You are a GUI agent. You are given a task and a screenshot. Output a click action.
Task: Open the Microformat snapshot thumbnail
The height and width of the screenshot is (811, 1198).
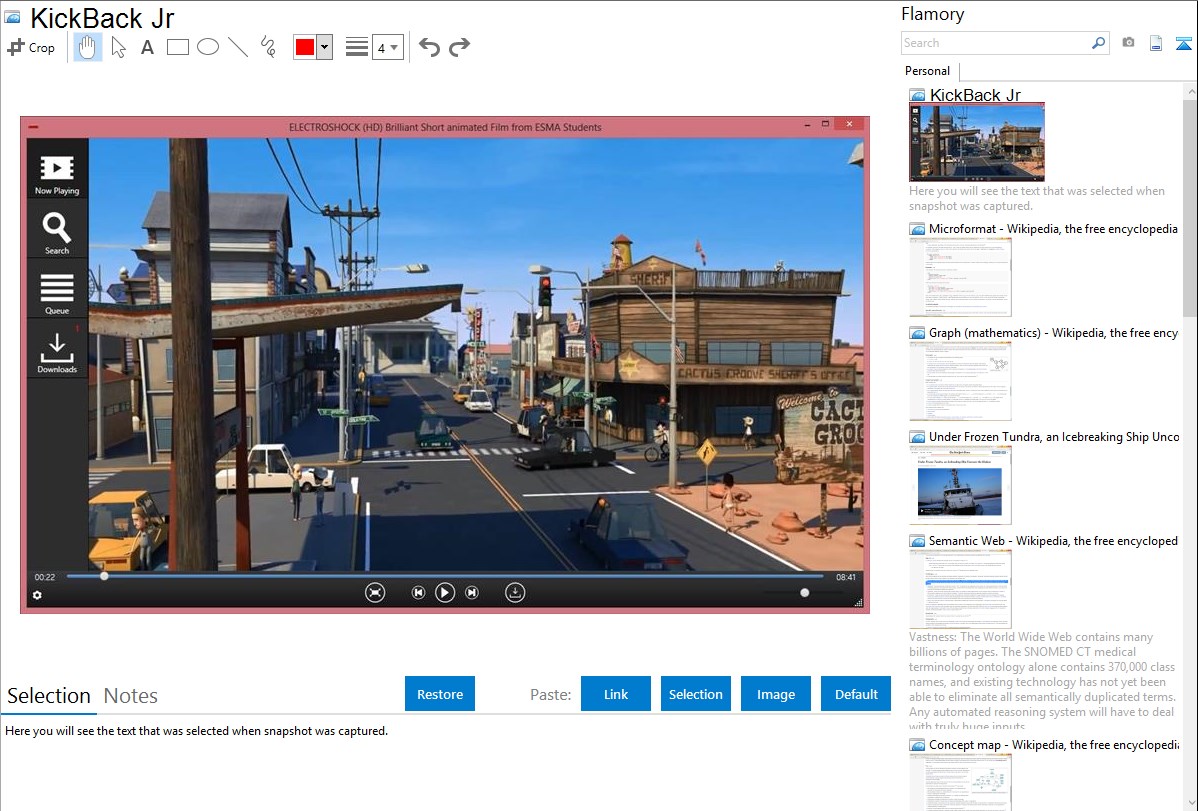(x=960, y=277)
